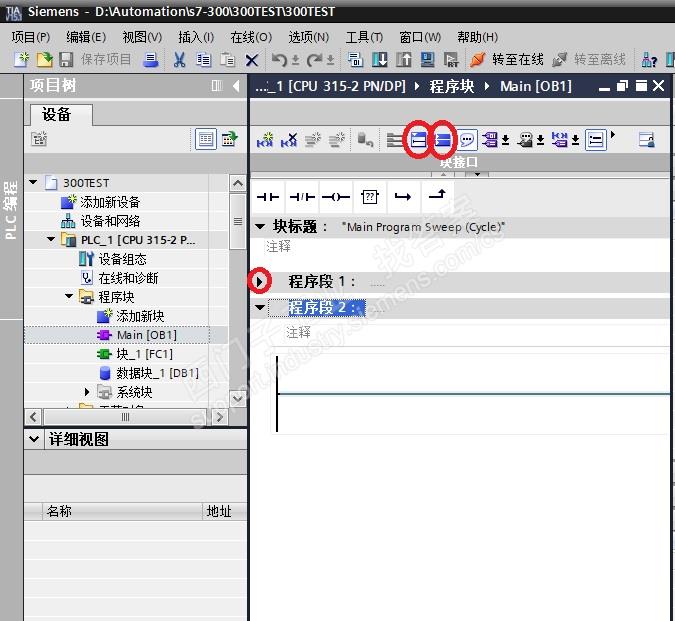Viewport: 675px width, 621px height.
Task: Collapse the 项目树 panel with arrow
Action: click(x=236, y=86)
